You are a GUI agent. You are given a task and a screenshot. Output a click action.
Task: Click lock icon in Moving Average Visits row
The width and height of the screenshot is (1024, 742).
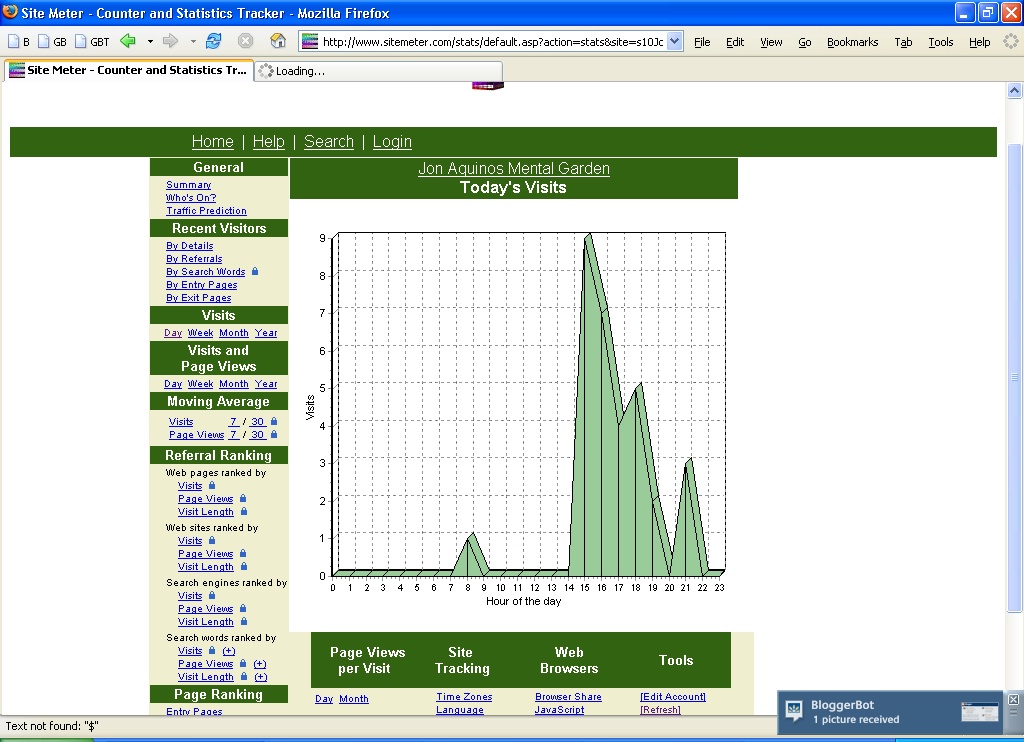(x=274, y=421)
